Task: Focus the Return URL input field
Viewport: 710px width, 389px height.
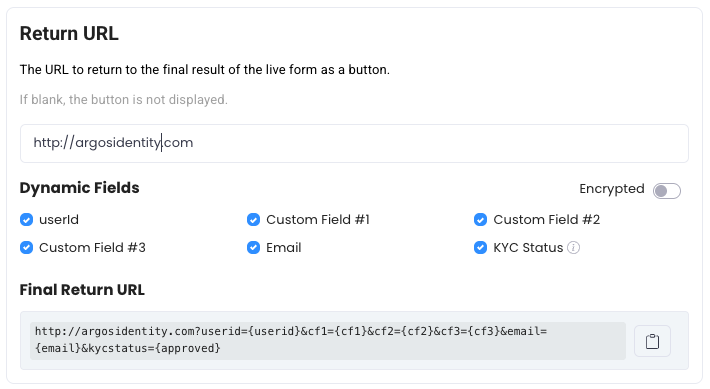Action: (354, 143)
